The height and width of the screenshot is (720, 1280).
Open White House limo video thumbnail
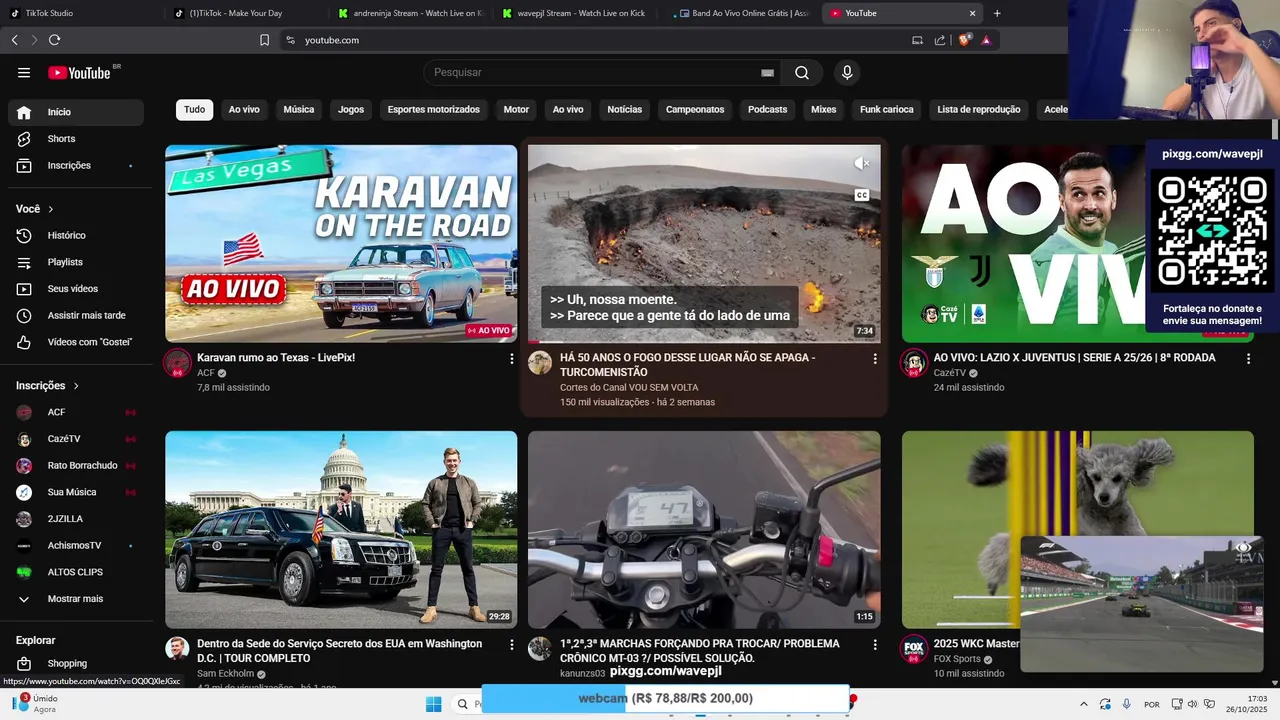coord(341,530)
